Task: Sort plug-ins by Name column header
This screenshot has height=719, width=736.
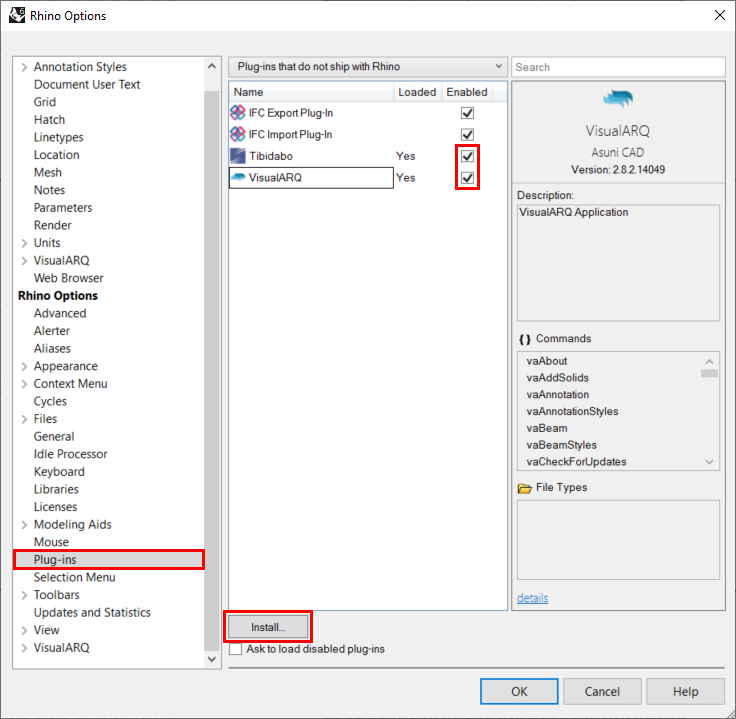Action: point(311,92)
